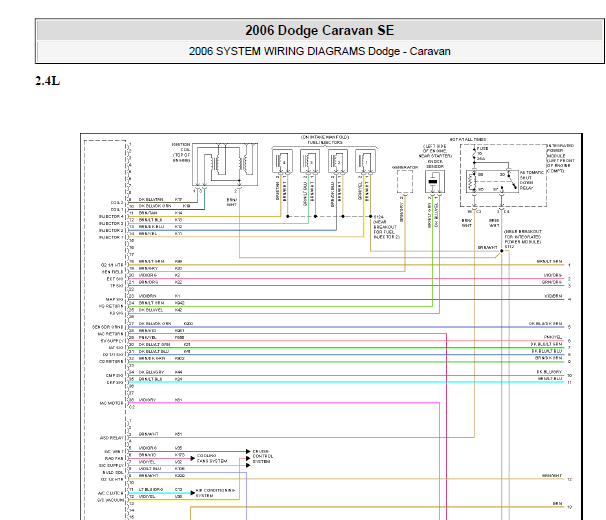Screen dimensions: 606x520
Task: Click the S124 splice note near injector wires
Action: tap(386, 227)
